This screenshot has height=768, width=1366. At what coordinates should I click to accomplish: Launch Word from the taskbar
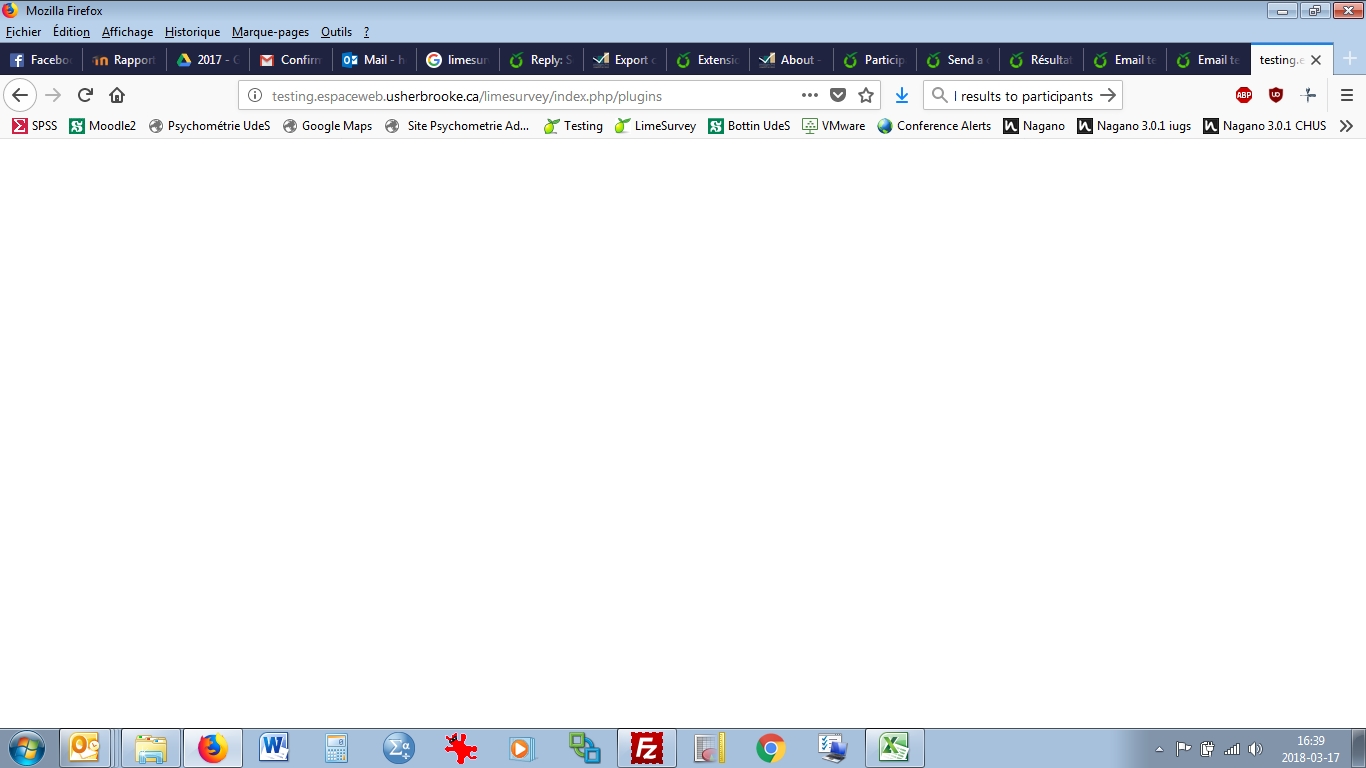273,748
